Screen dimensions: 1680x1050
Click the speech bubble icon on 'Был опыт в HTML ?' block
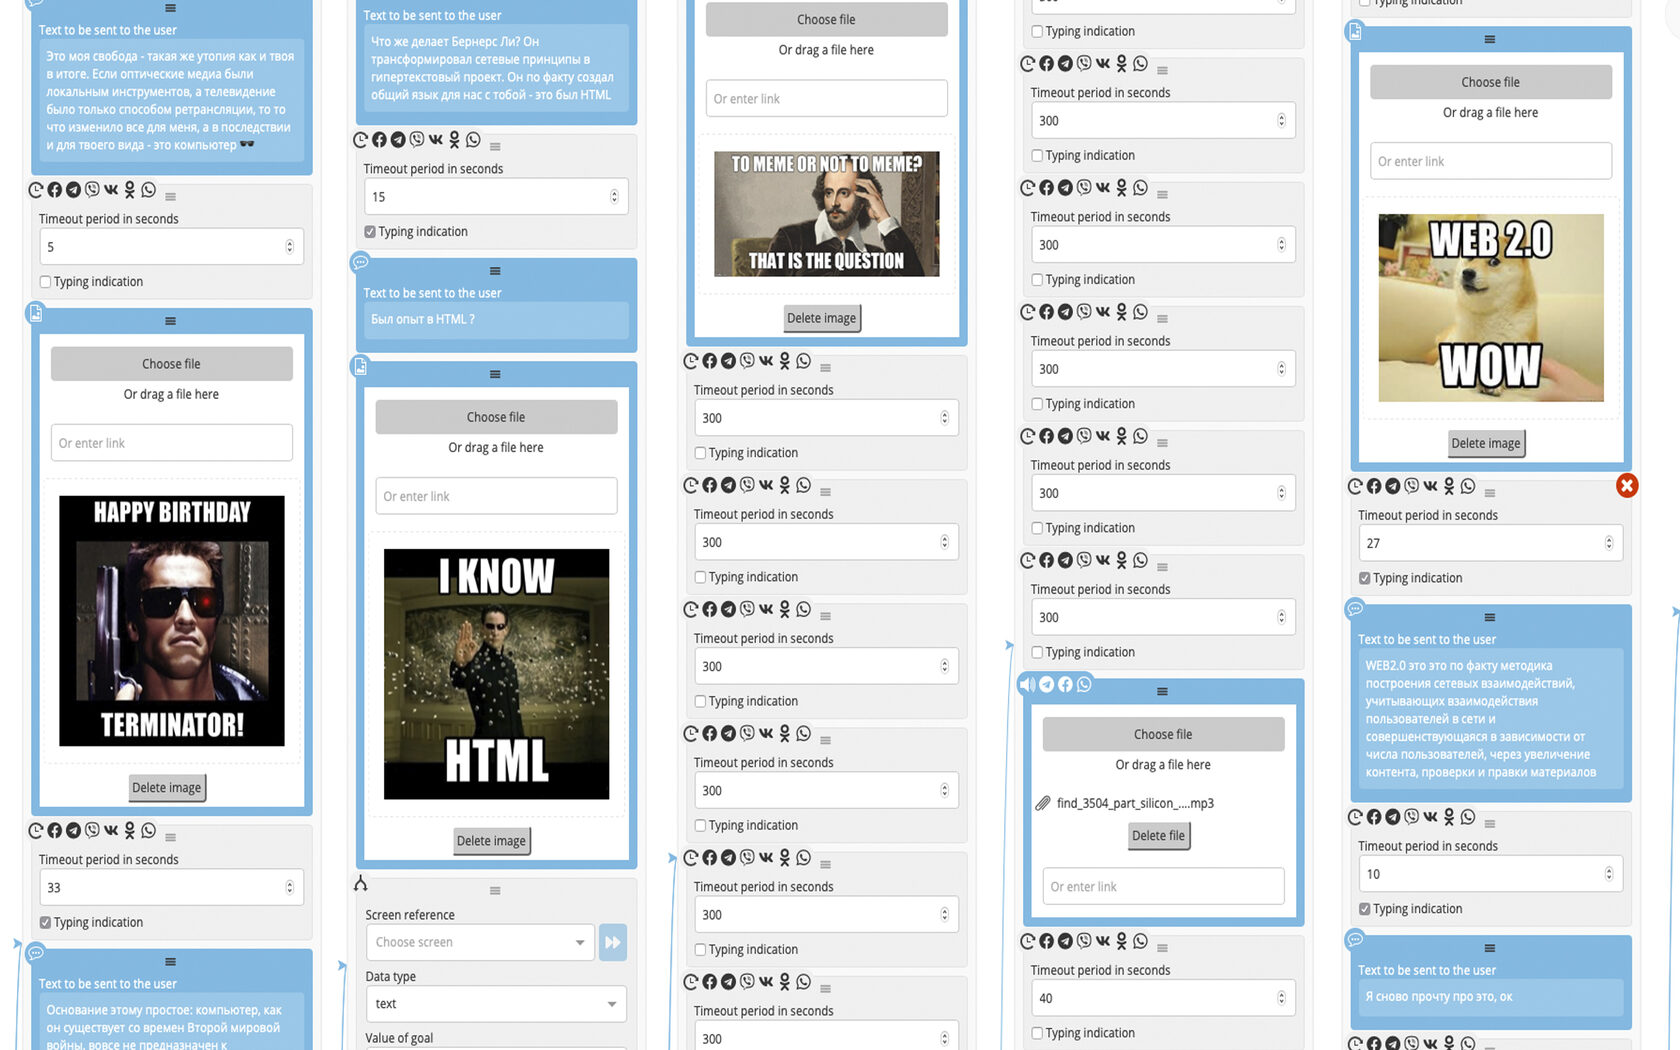(x=360, y=263)
